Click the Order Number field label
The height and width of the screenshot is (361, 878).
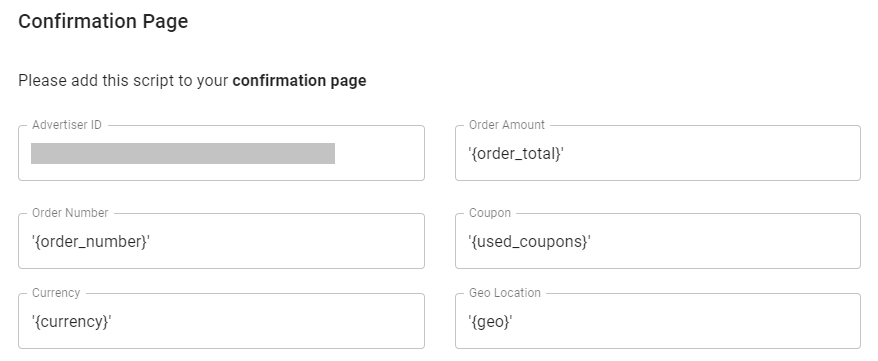tap(70, 213)
